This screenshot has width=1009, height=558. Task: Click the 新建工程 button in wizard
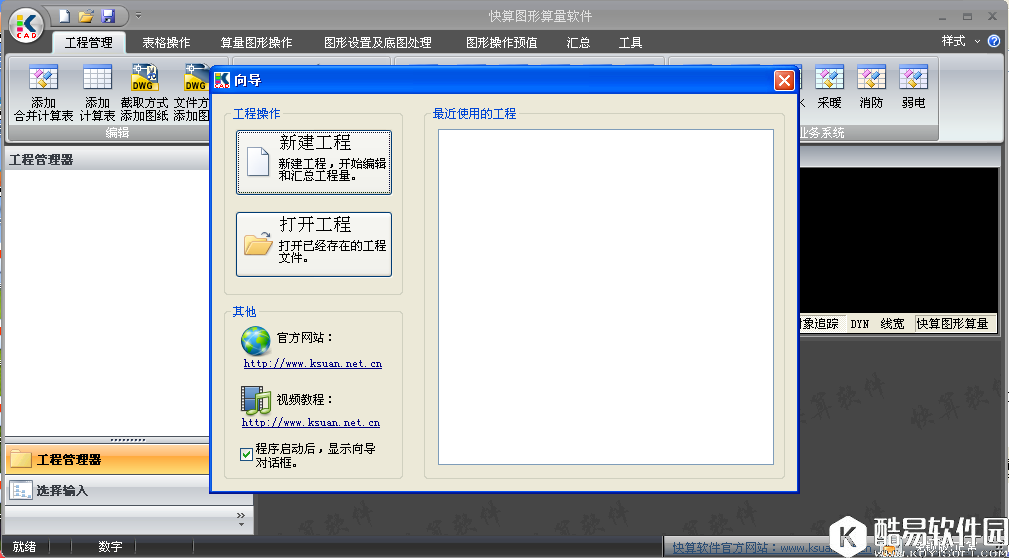314,162
